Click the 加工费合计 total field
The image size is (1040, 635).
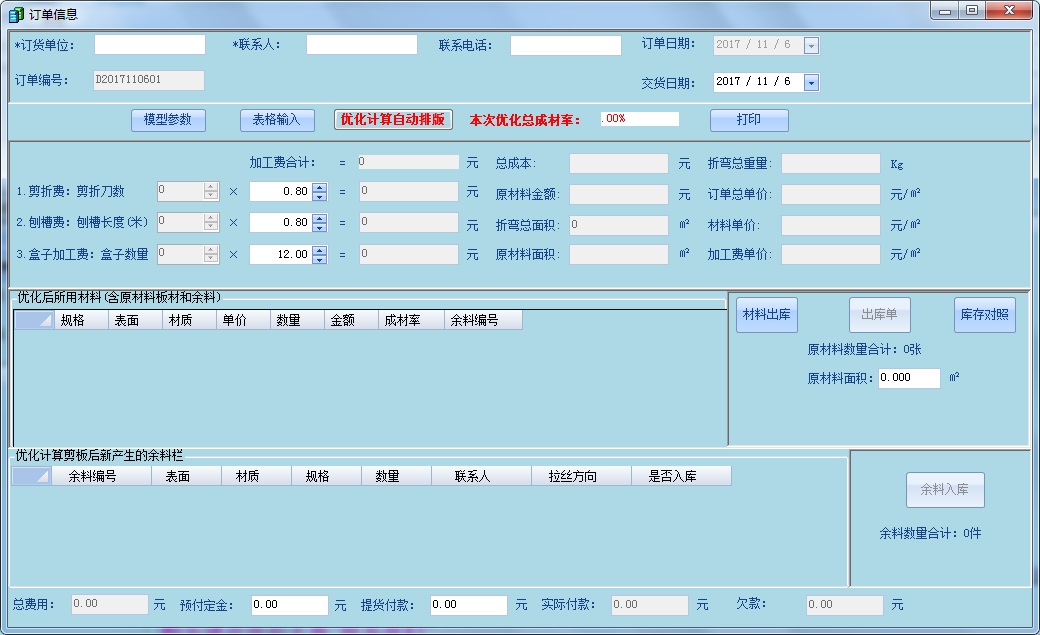[409, 162]
